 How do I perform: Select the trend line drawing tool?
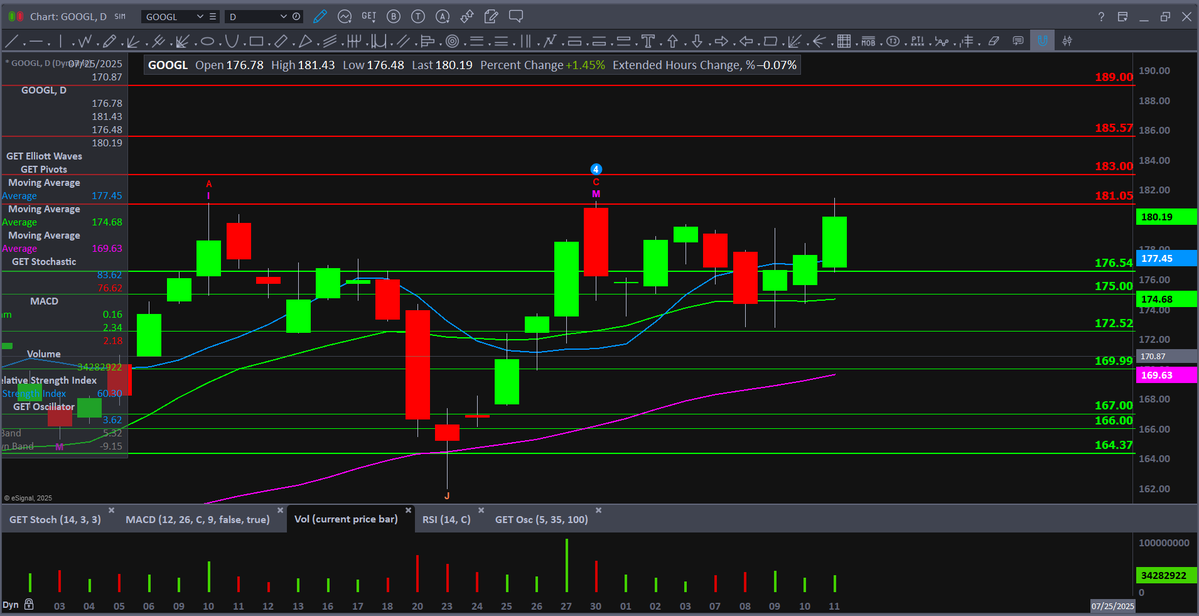click(x=11, y=41)
